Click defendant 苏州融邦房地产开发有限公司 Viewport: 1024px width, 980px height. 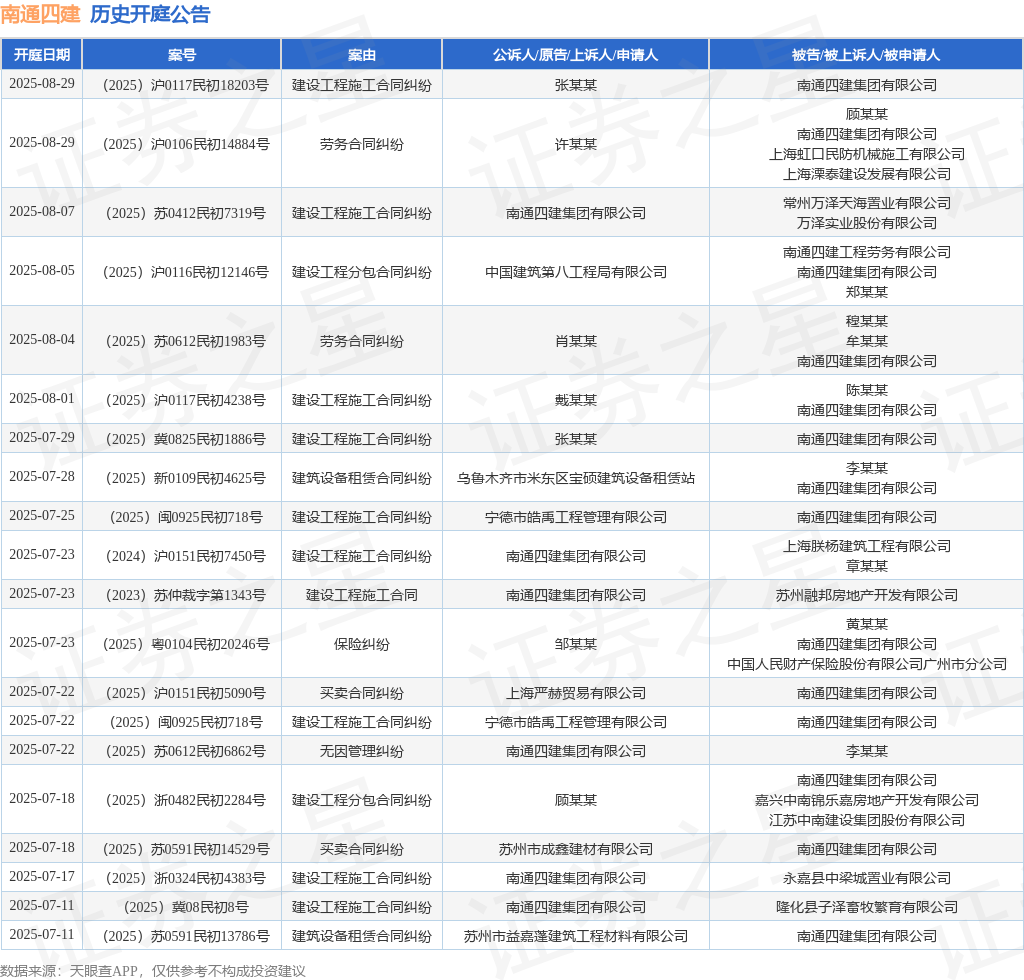point(867,595)
